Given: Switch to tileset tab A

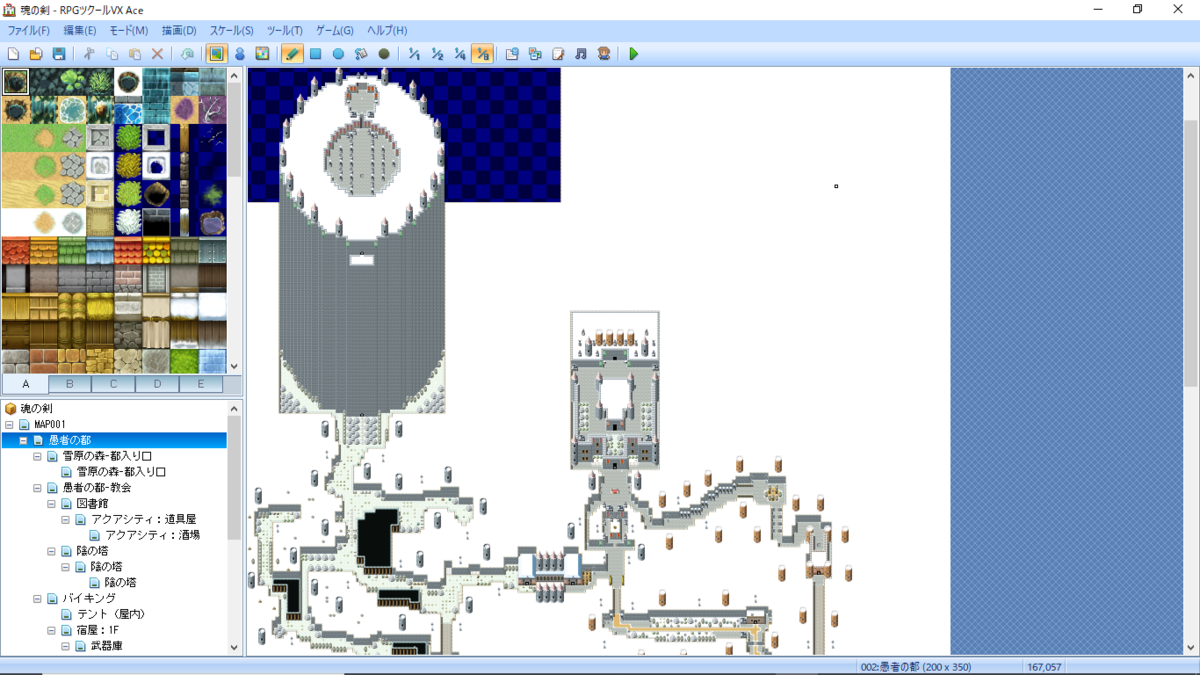Looking at the screenshot, I should [26, 384].
